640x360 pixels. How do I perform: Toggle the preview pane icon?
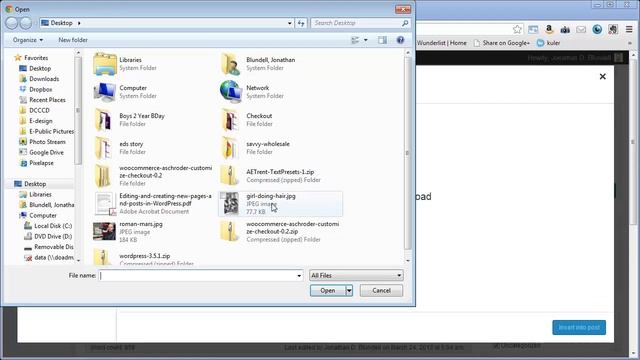(382, 40)
